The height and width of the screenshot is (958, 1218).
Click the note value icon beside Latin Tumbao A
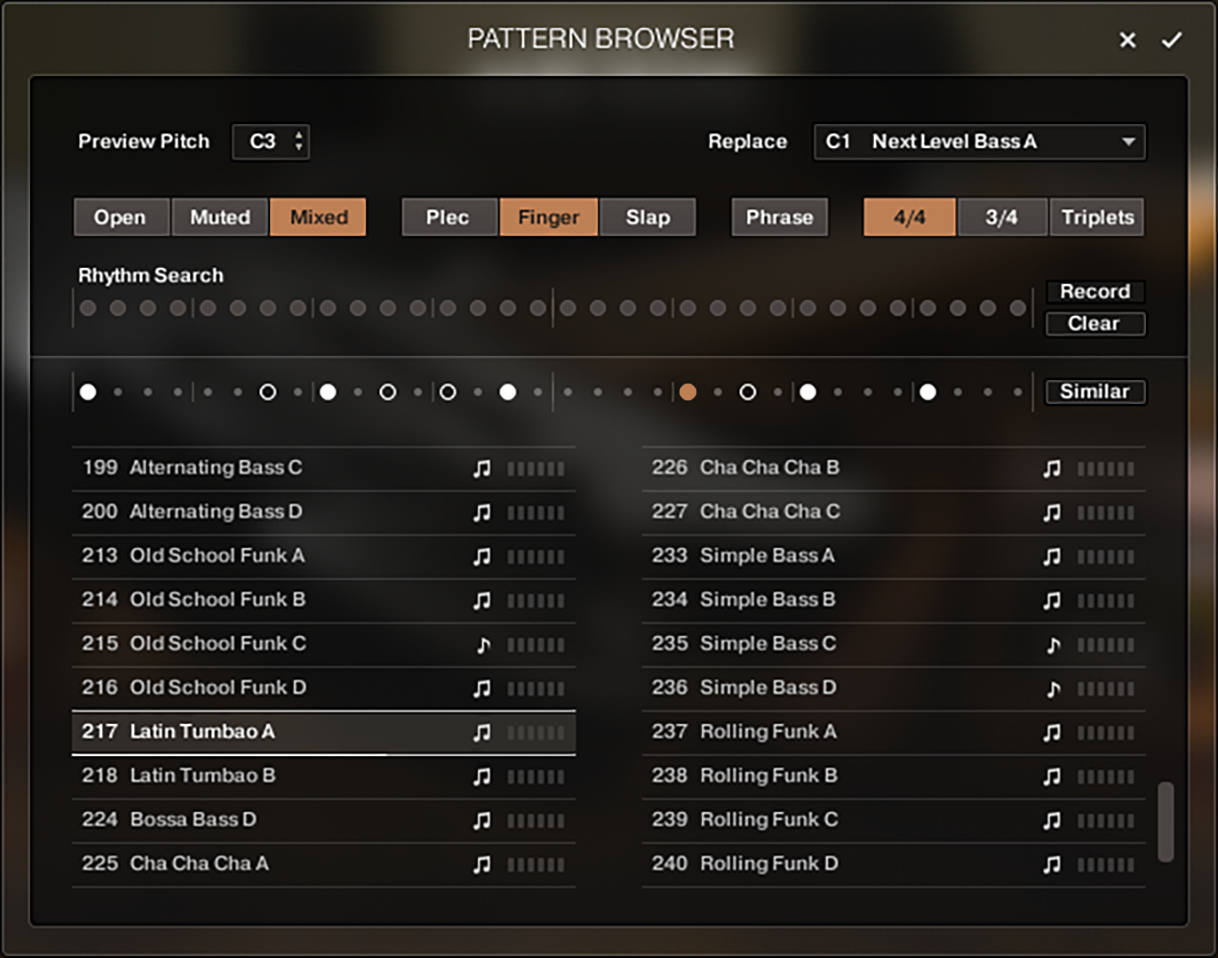coord(482,732)
